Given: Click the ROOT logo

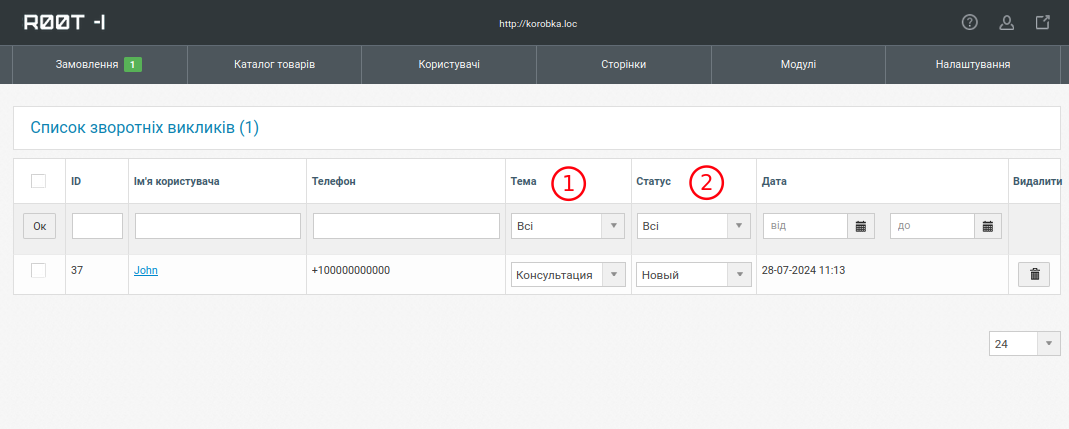Looking at the screenshot, I should [x=64, y=23].
